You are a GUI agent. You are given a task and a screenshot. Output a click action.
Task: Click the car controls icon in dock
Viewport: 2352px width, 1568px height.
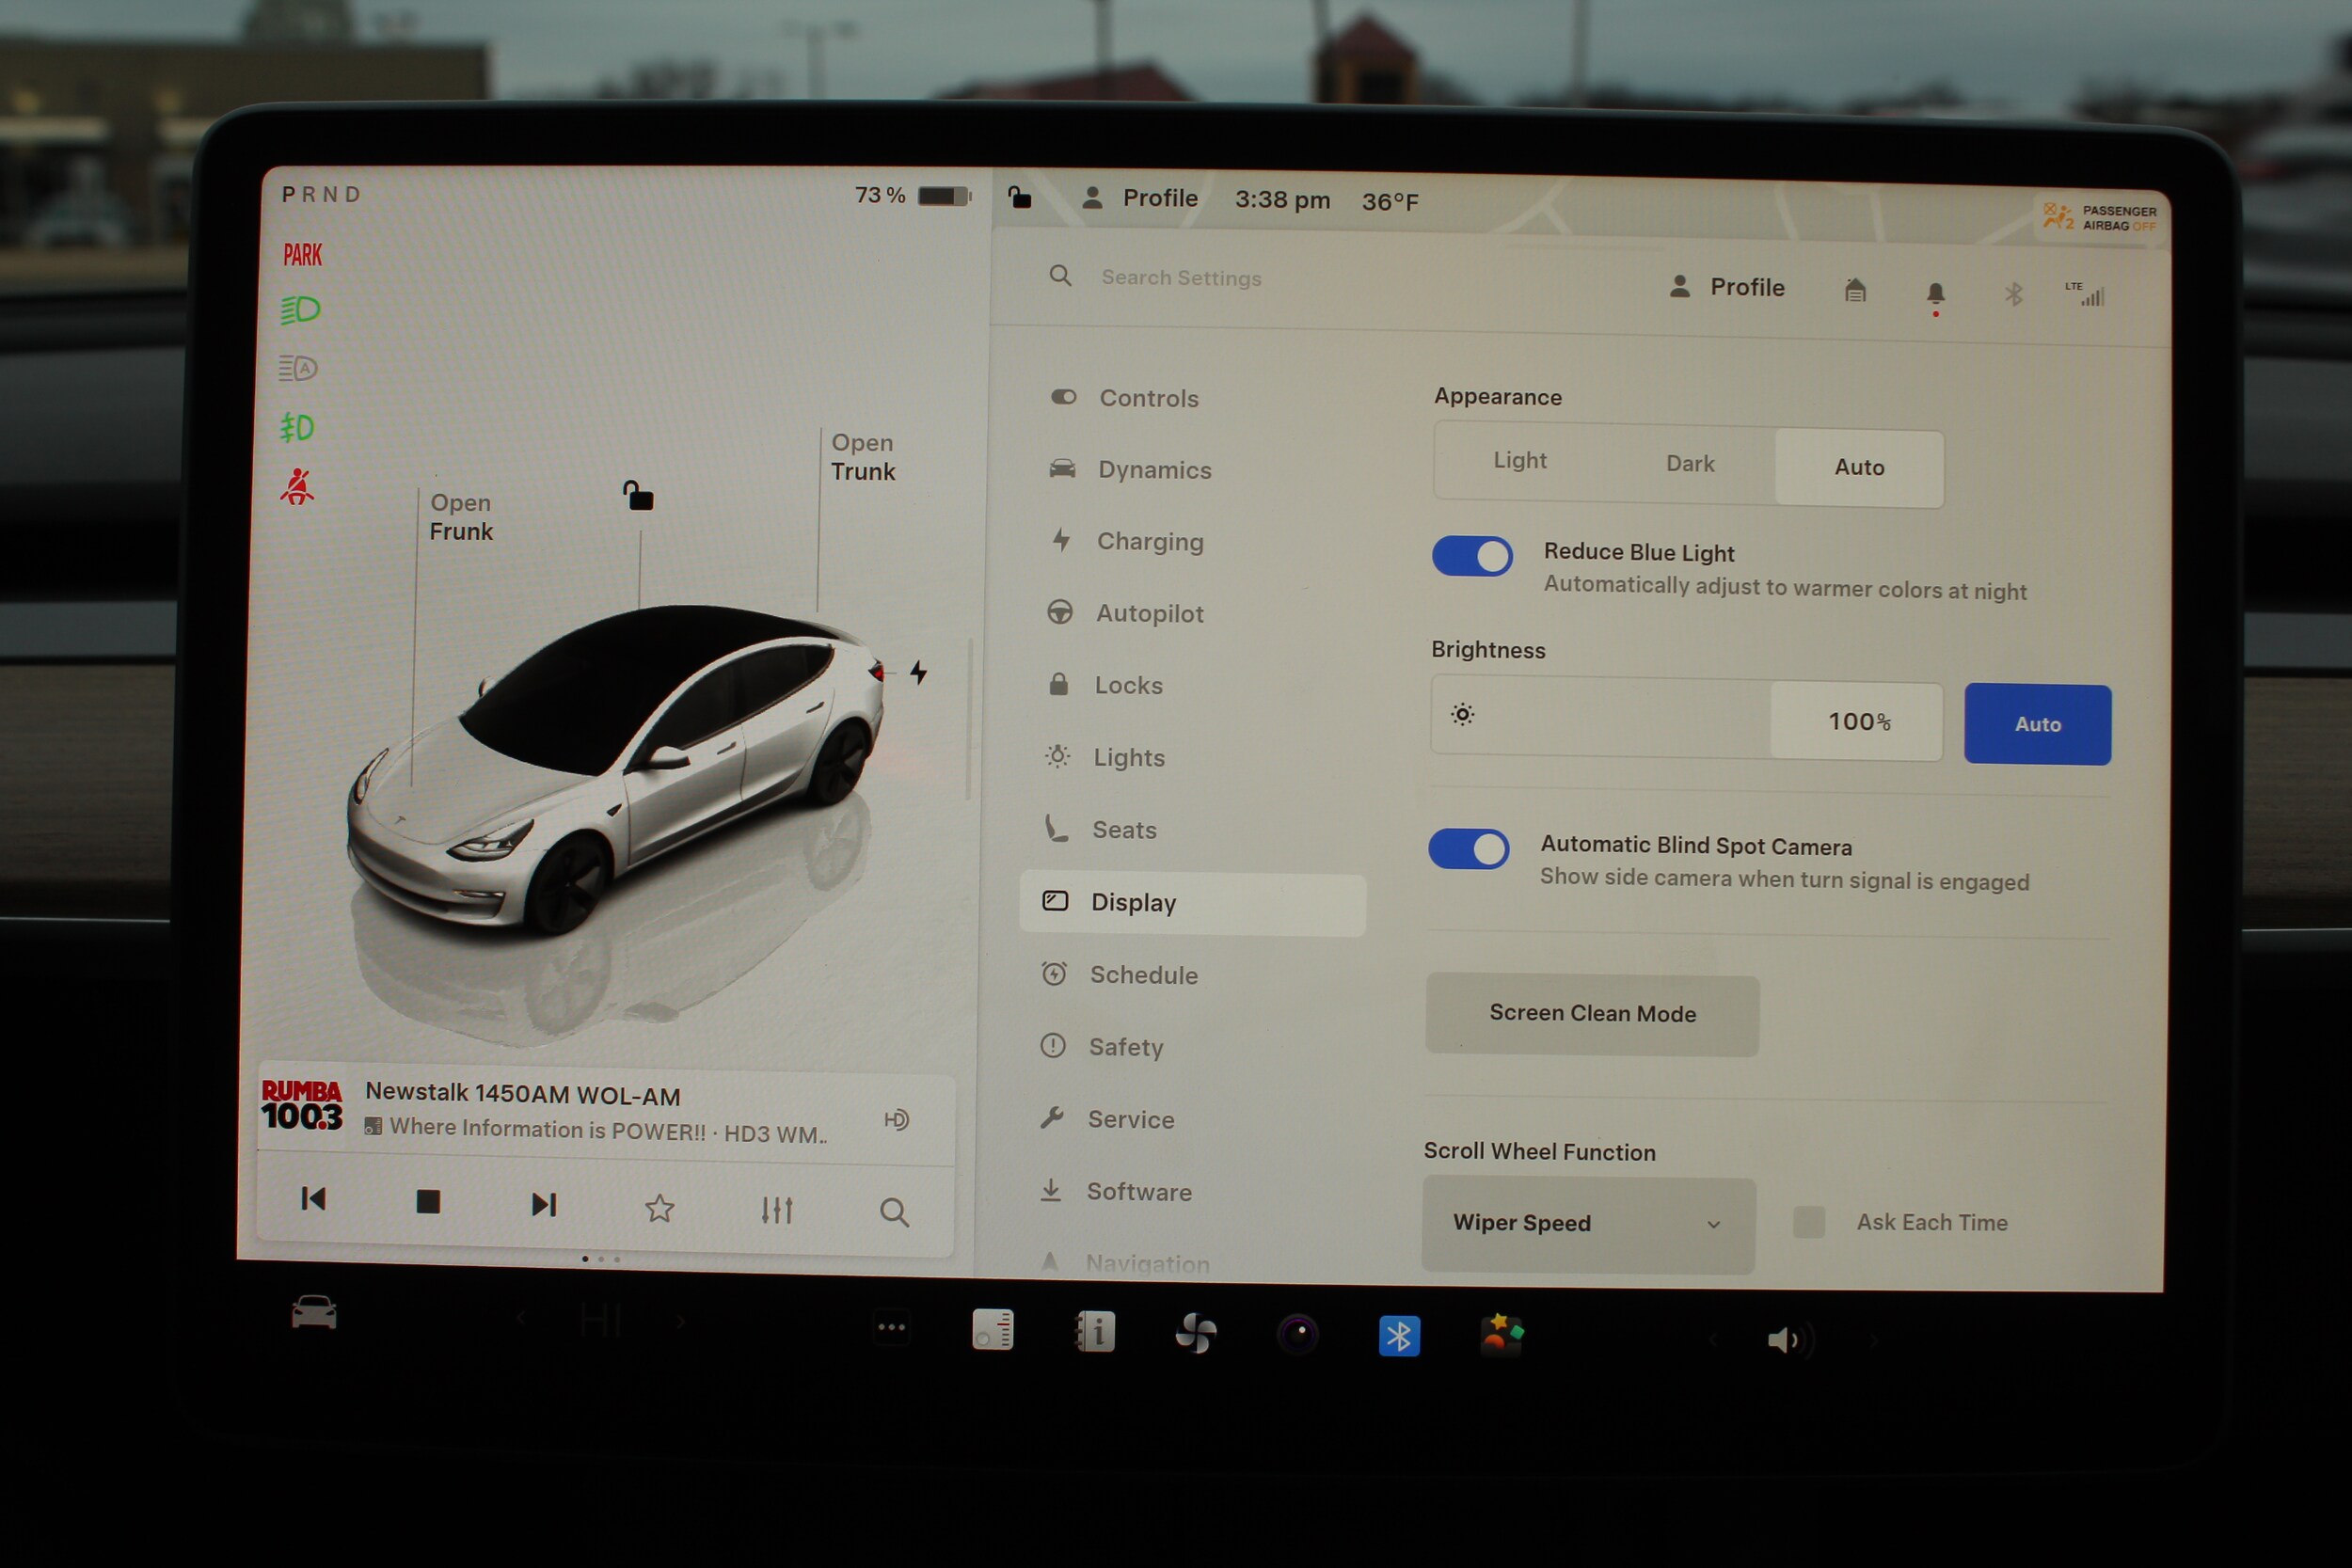point(313,1312)
